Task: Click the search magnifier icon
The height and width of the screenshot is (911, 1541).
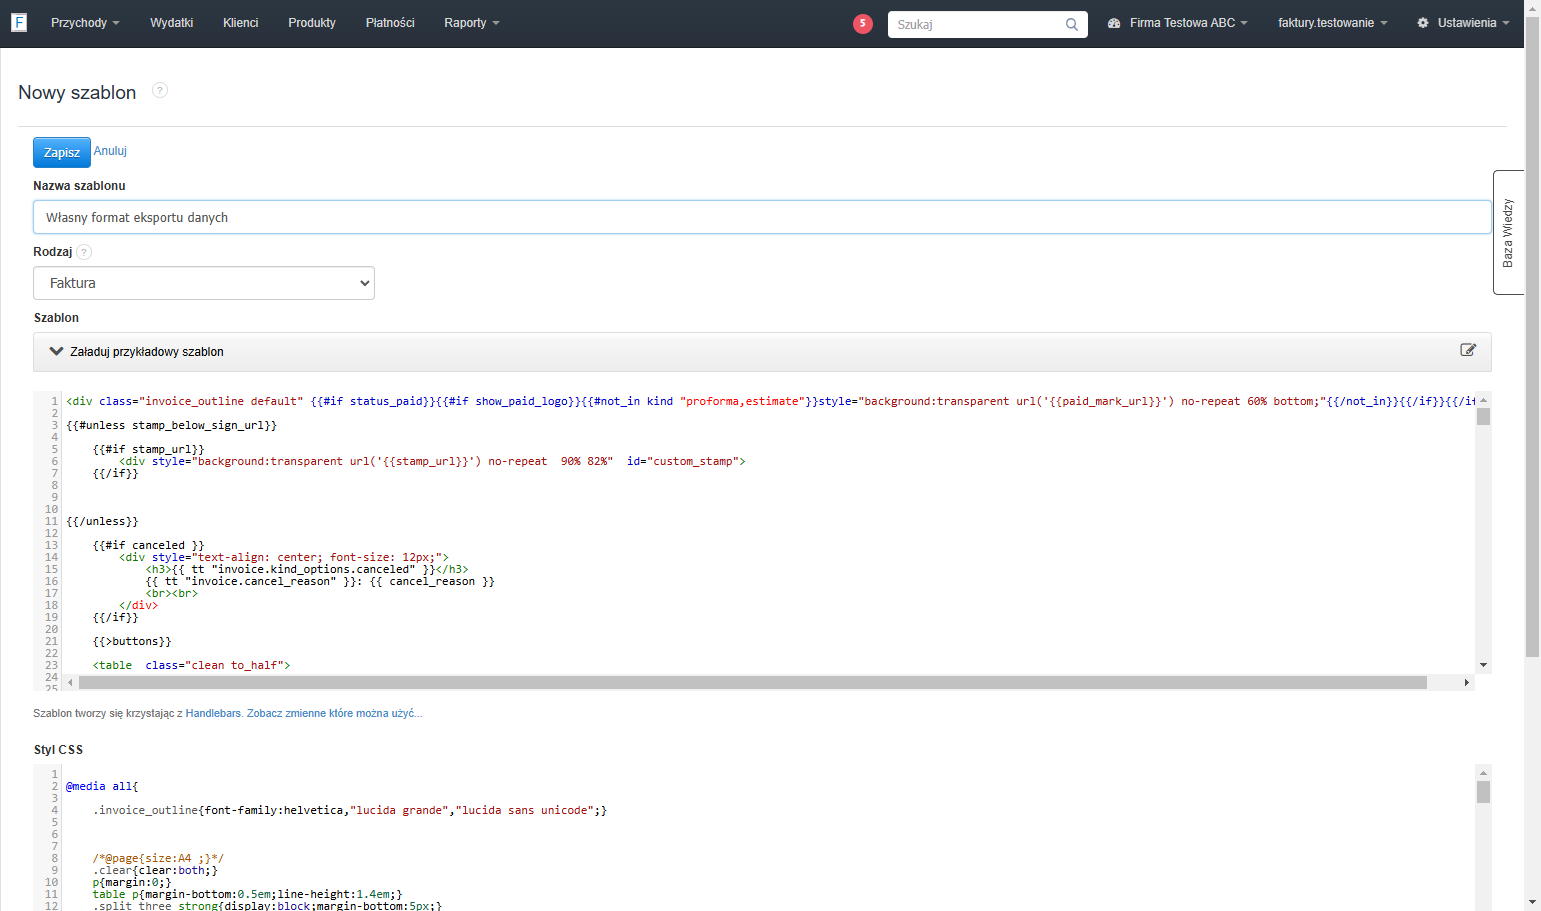Action: (x=1071, y=24)
